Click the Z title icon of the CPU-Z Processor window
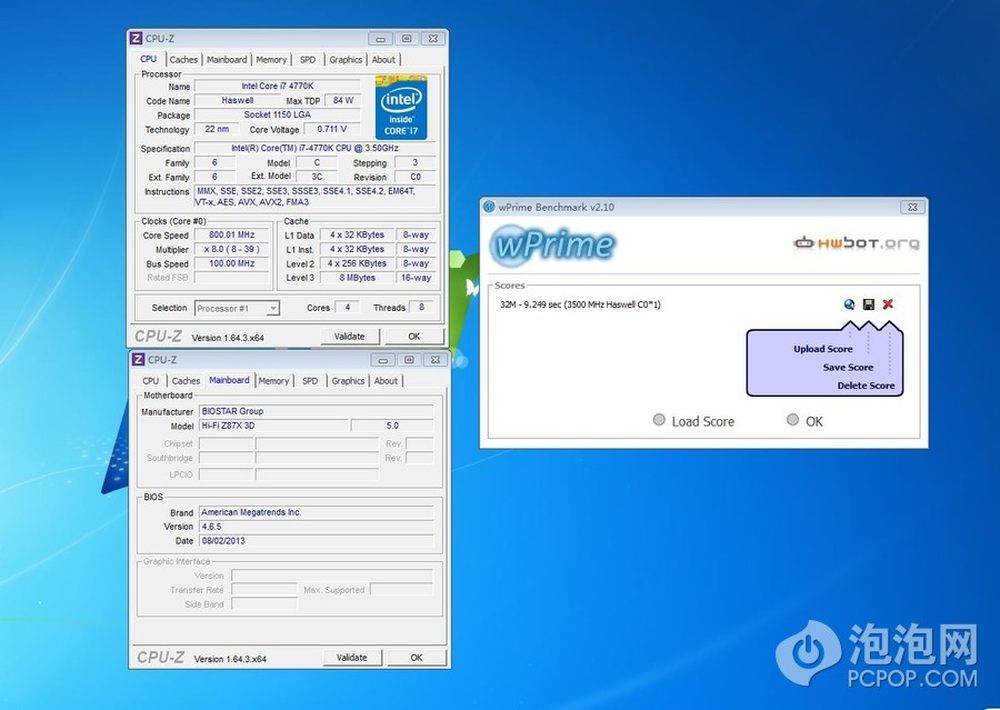Image resolution: width=1000 pixels, height=710 pixels. pos(136,38)
